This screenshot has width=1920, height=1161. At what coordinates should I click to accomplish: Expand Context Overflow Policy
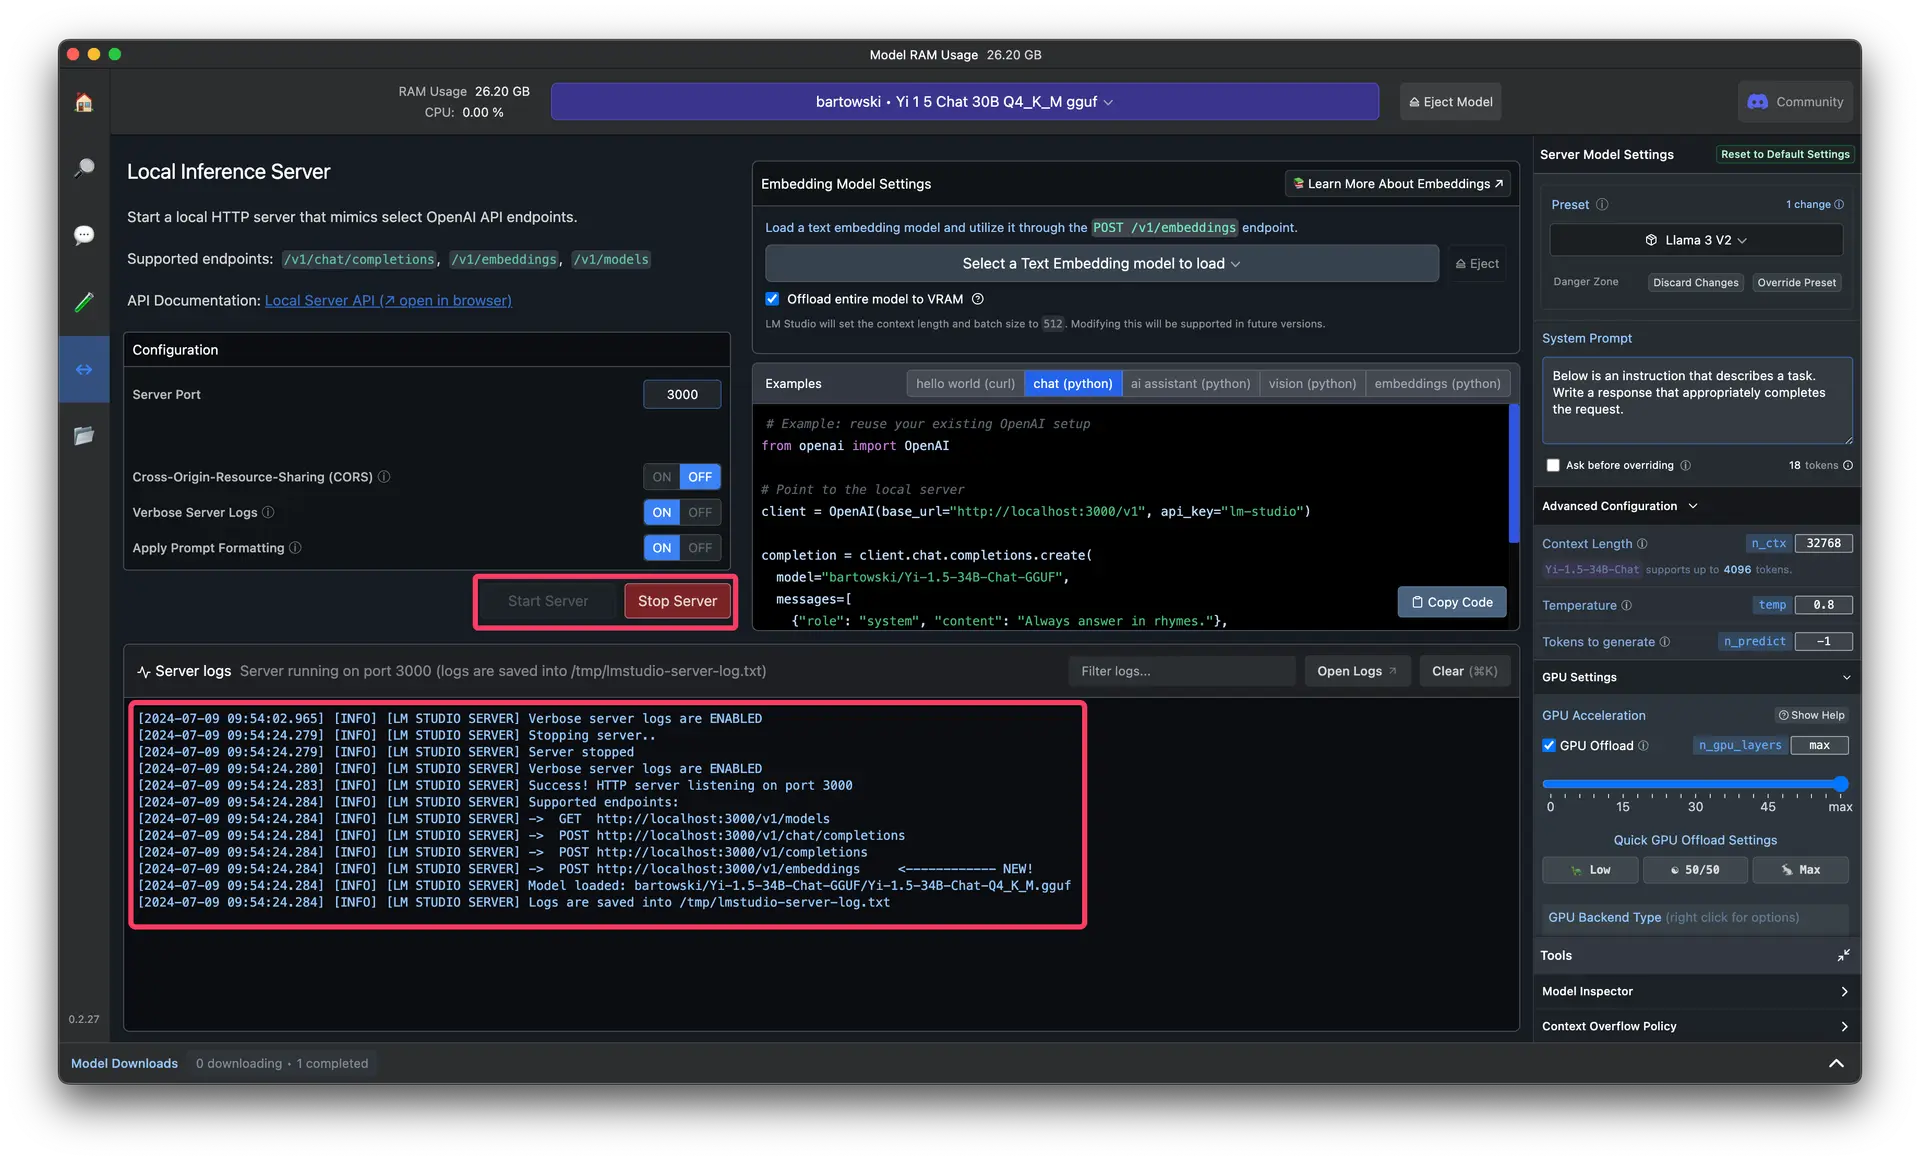coord(1696,1027)
